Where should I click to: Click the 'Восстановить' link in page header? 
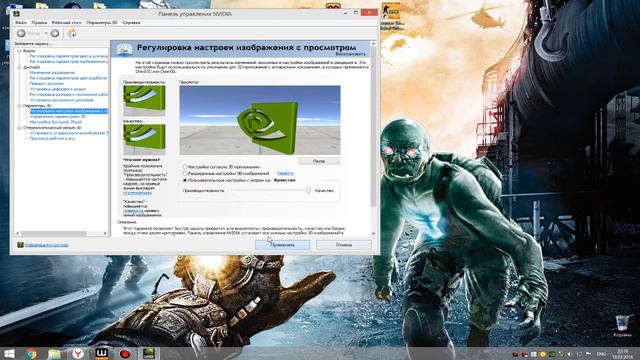351,54
